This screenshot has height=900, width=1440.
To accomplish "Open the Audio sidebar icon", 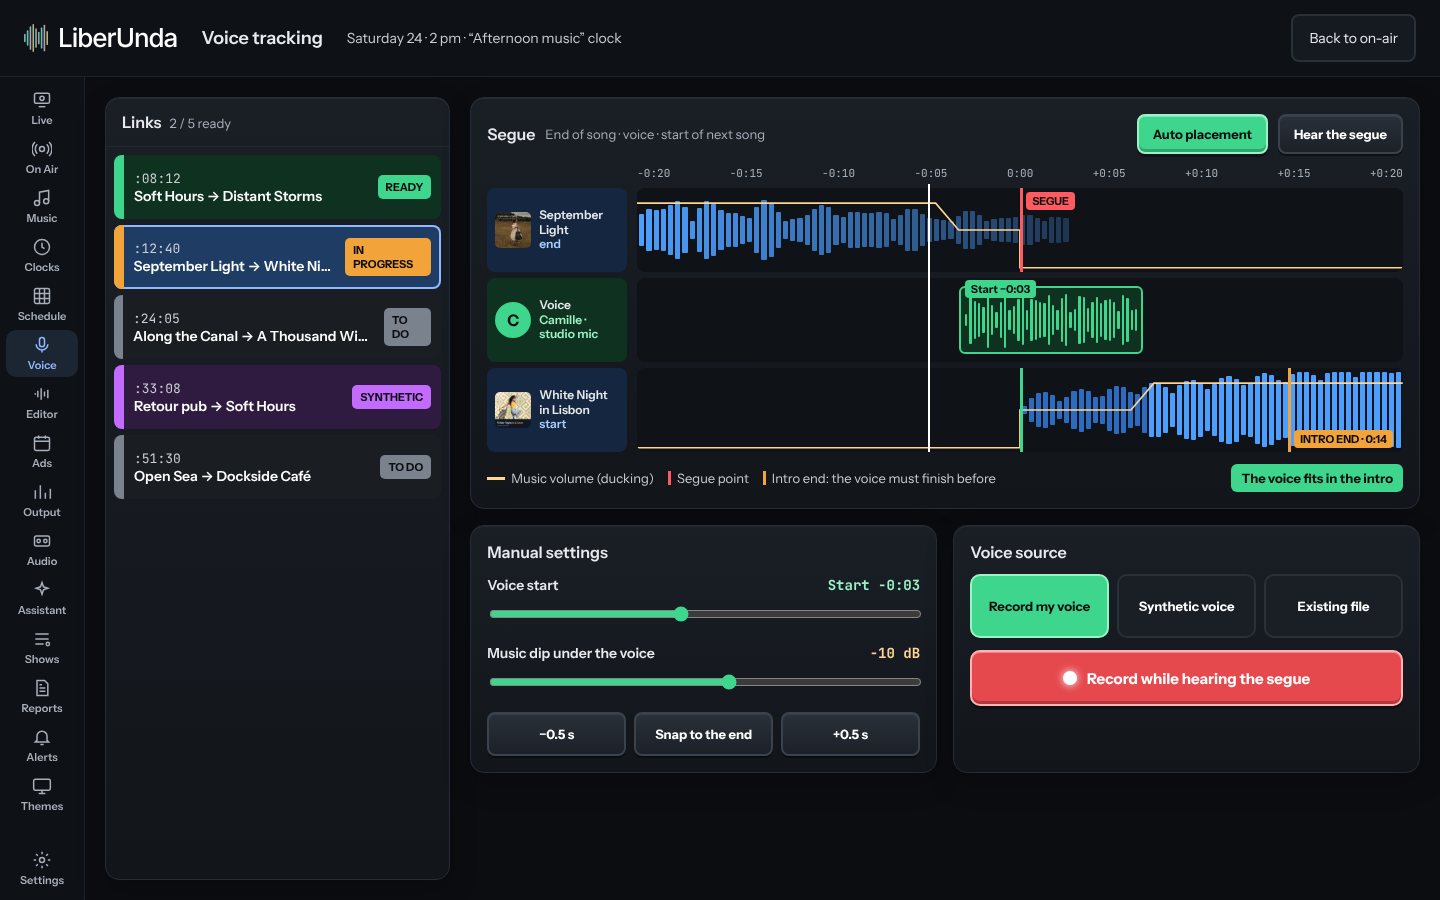I will click(42, 550).
